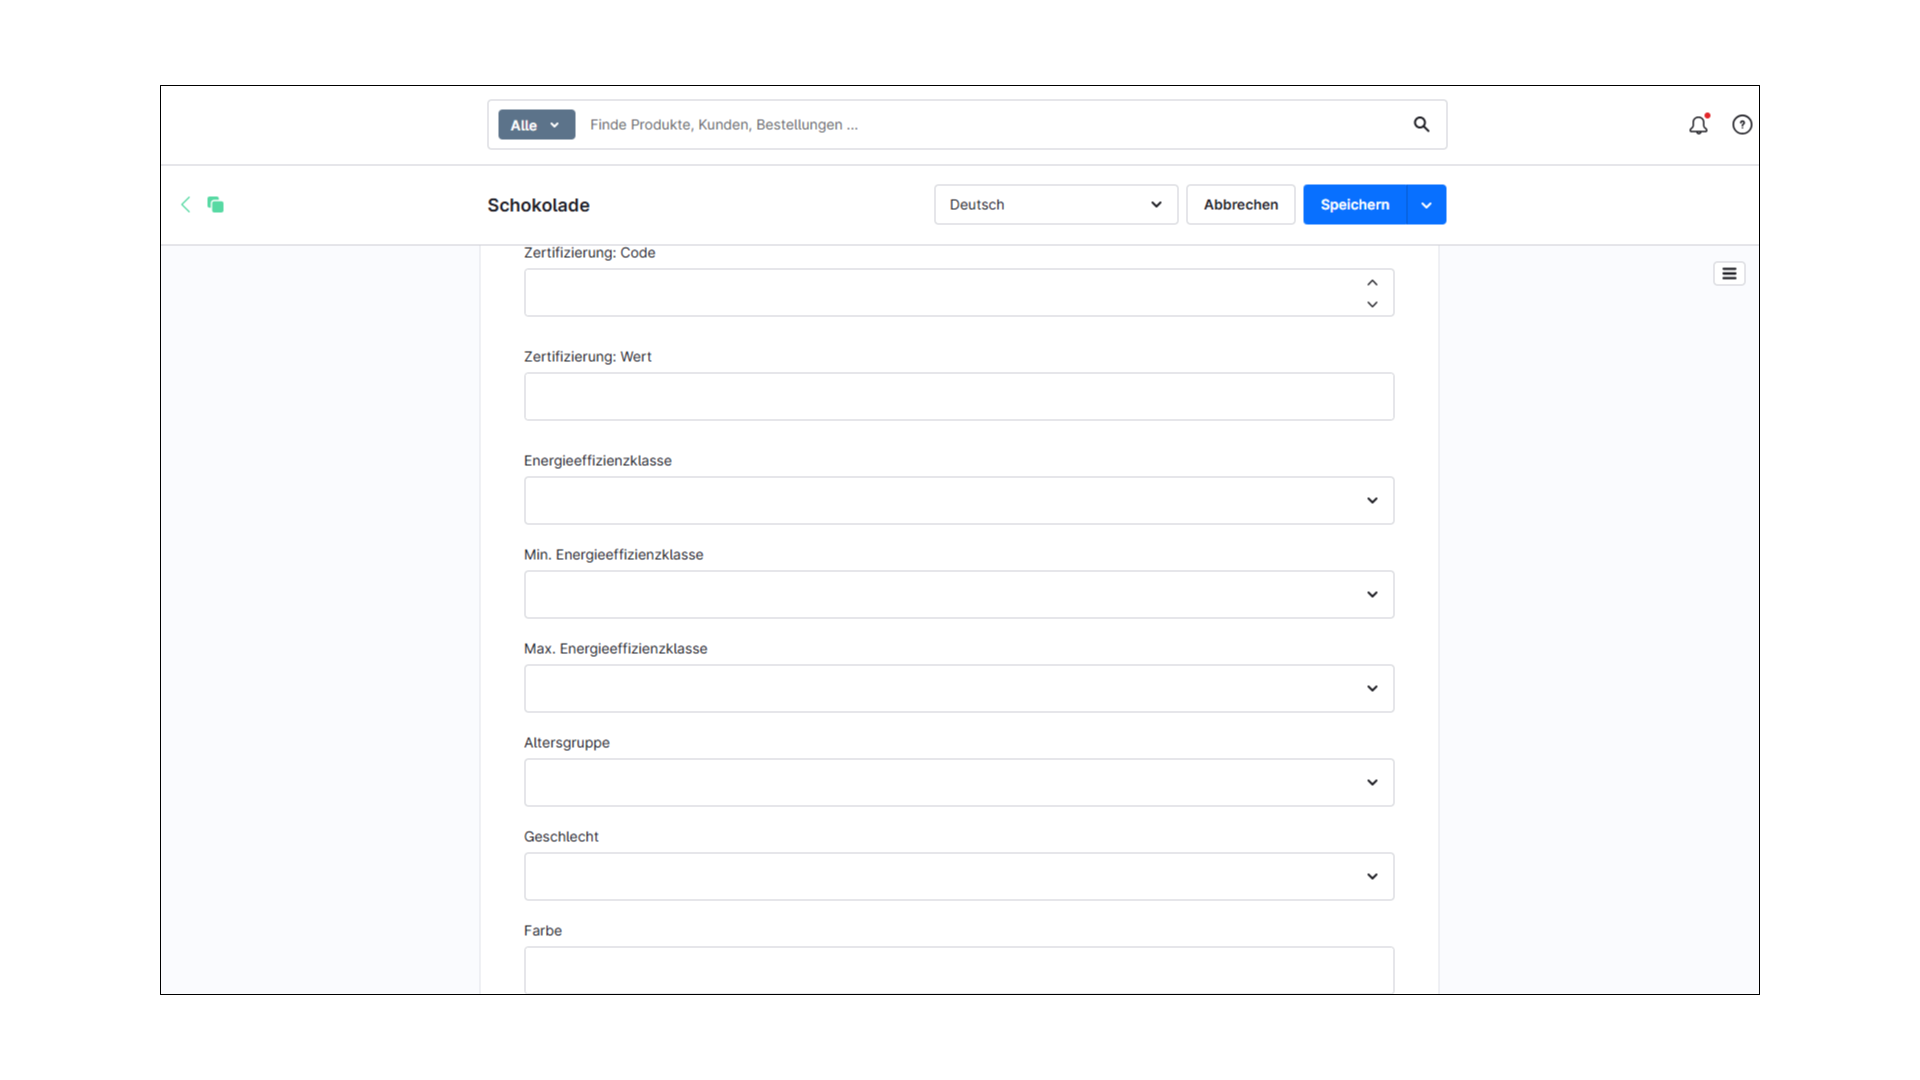Click the Abbrechen button
The width and height of the screenshot is (1920, 1080).
(1240, 204)
